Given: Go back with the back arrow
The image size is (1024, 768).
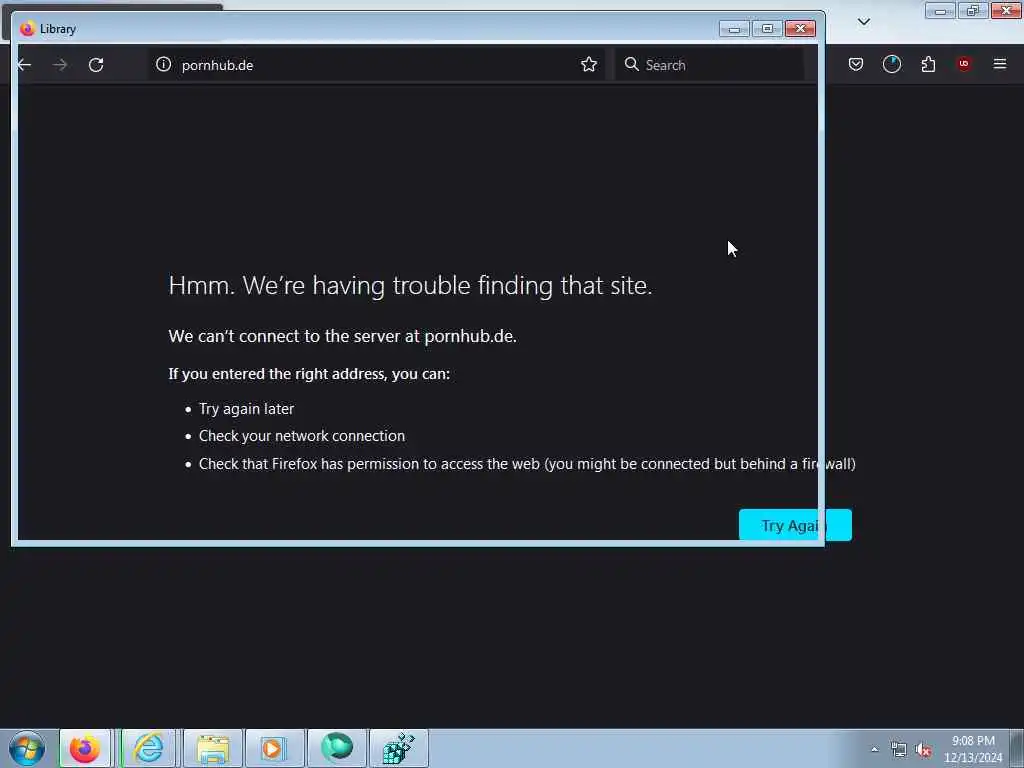Looking at the screenshot, I should 25,65.
